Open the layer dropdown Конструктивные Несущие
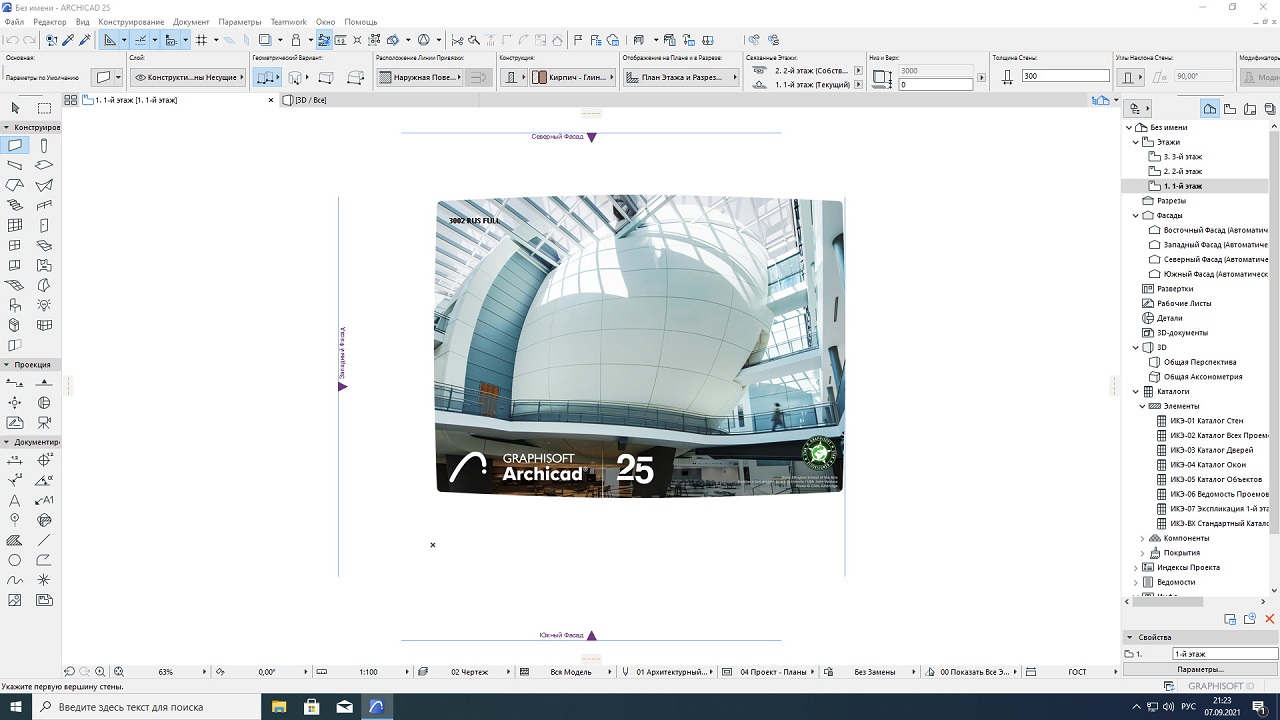 coord(188,77)
